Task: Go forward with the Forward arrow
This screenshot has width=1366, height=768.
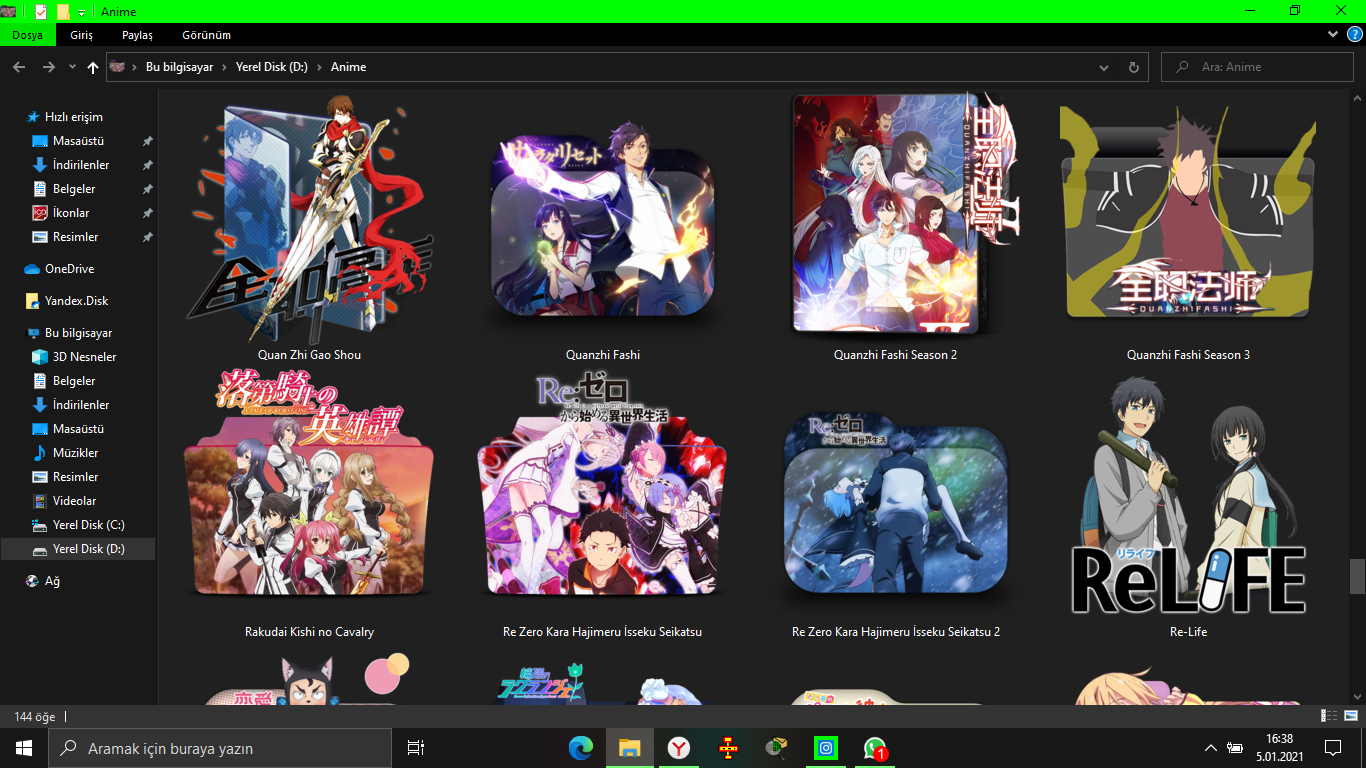Action: coord(48,67)
